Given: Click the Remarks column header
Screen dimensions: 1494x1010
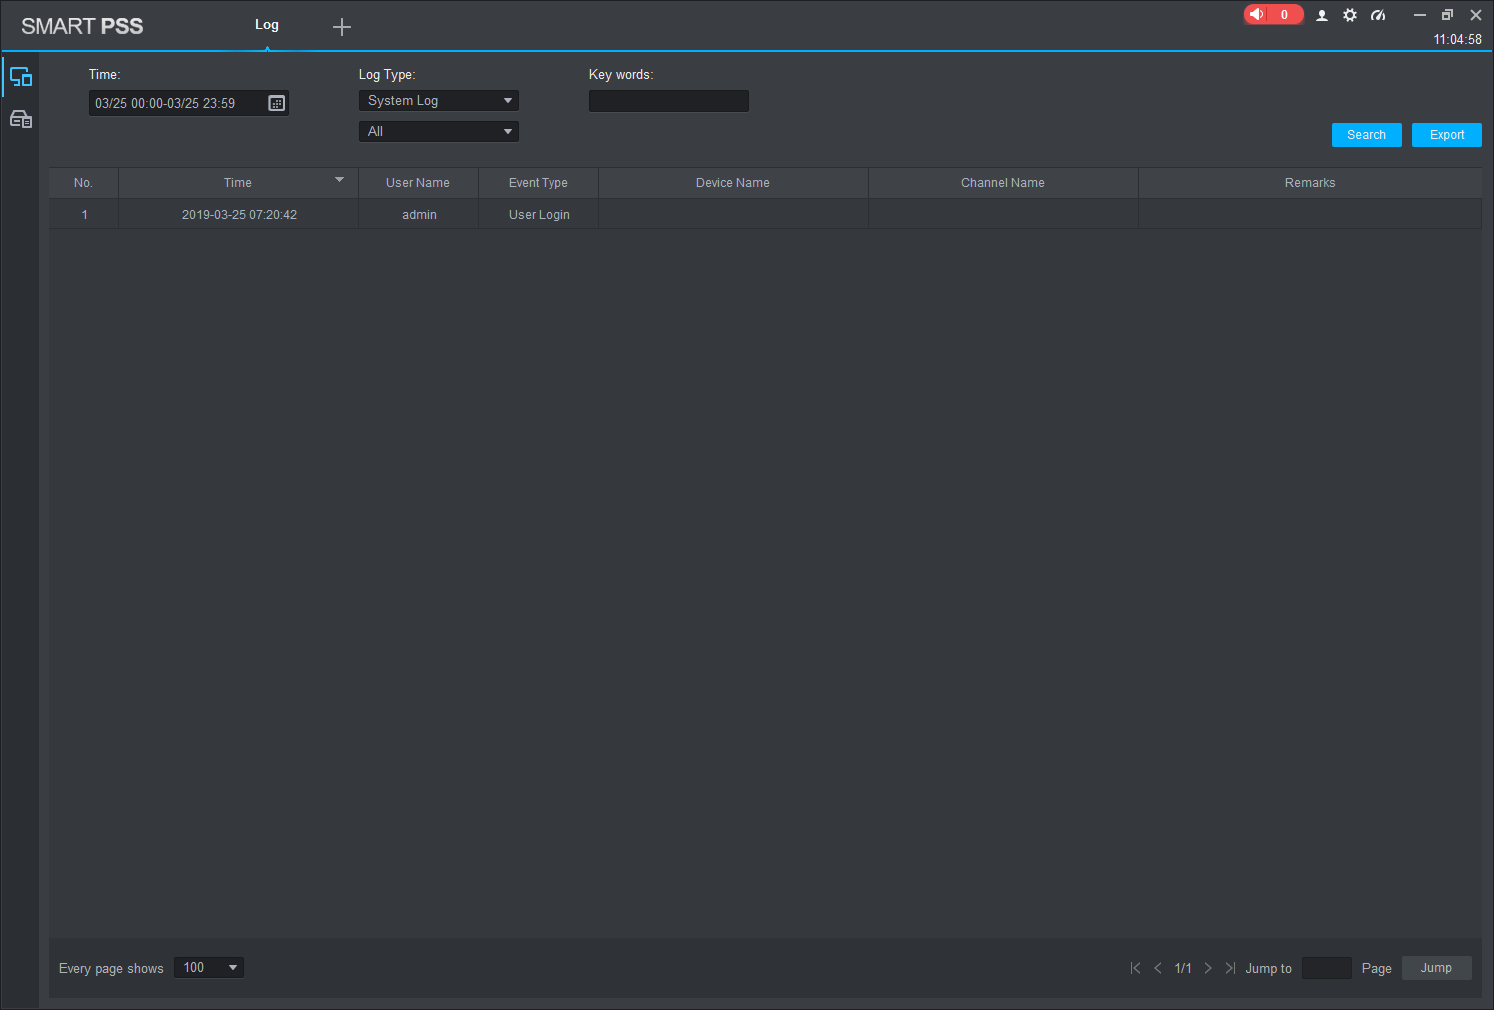Looking at the screenshot, I should coord(1310,183).
